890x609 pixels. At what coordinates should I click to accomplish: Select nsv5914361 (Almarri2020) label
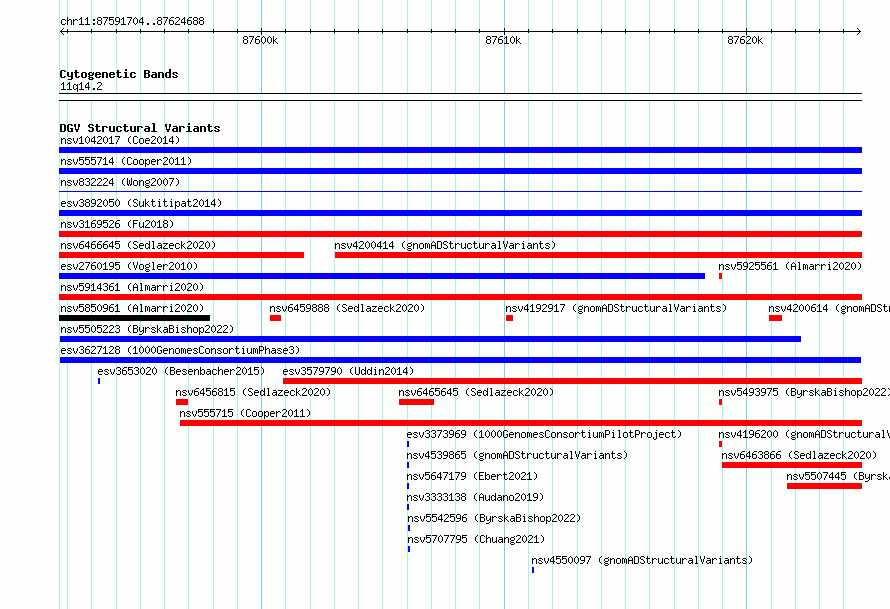132,287
